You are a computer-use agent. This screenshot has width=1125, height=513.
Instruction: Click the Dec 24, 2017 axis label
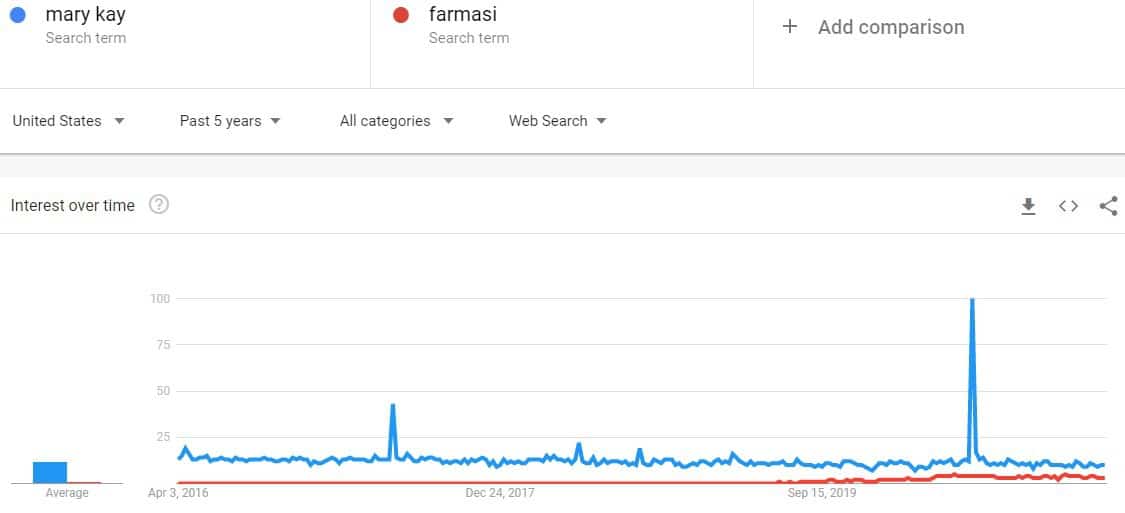pos(500,493)
